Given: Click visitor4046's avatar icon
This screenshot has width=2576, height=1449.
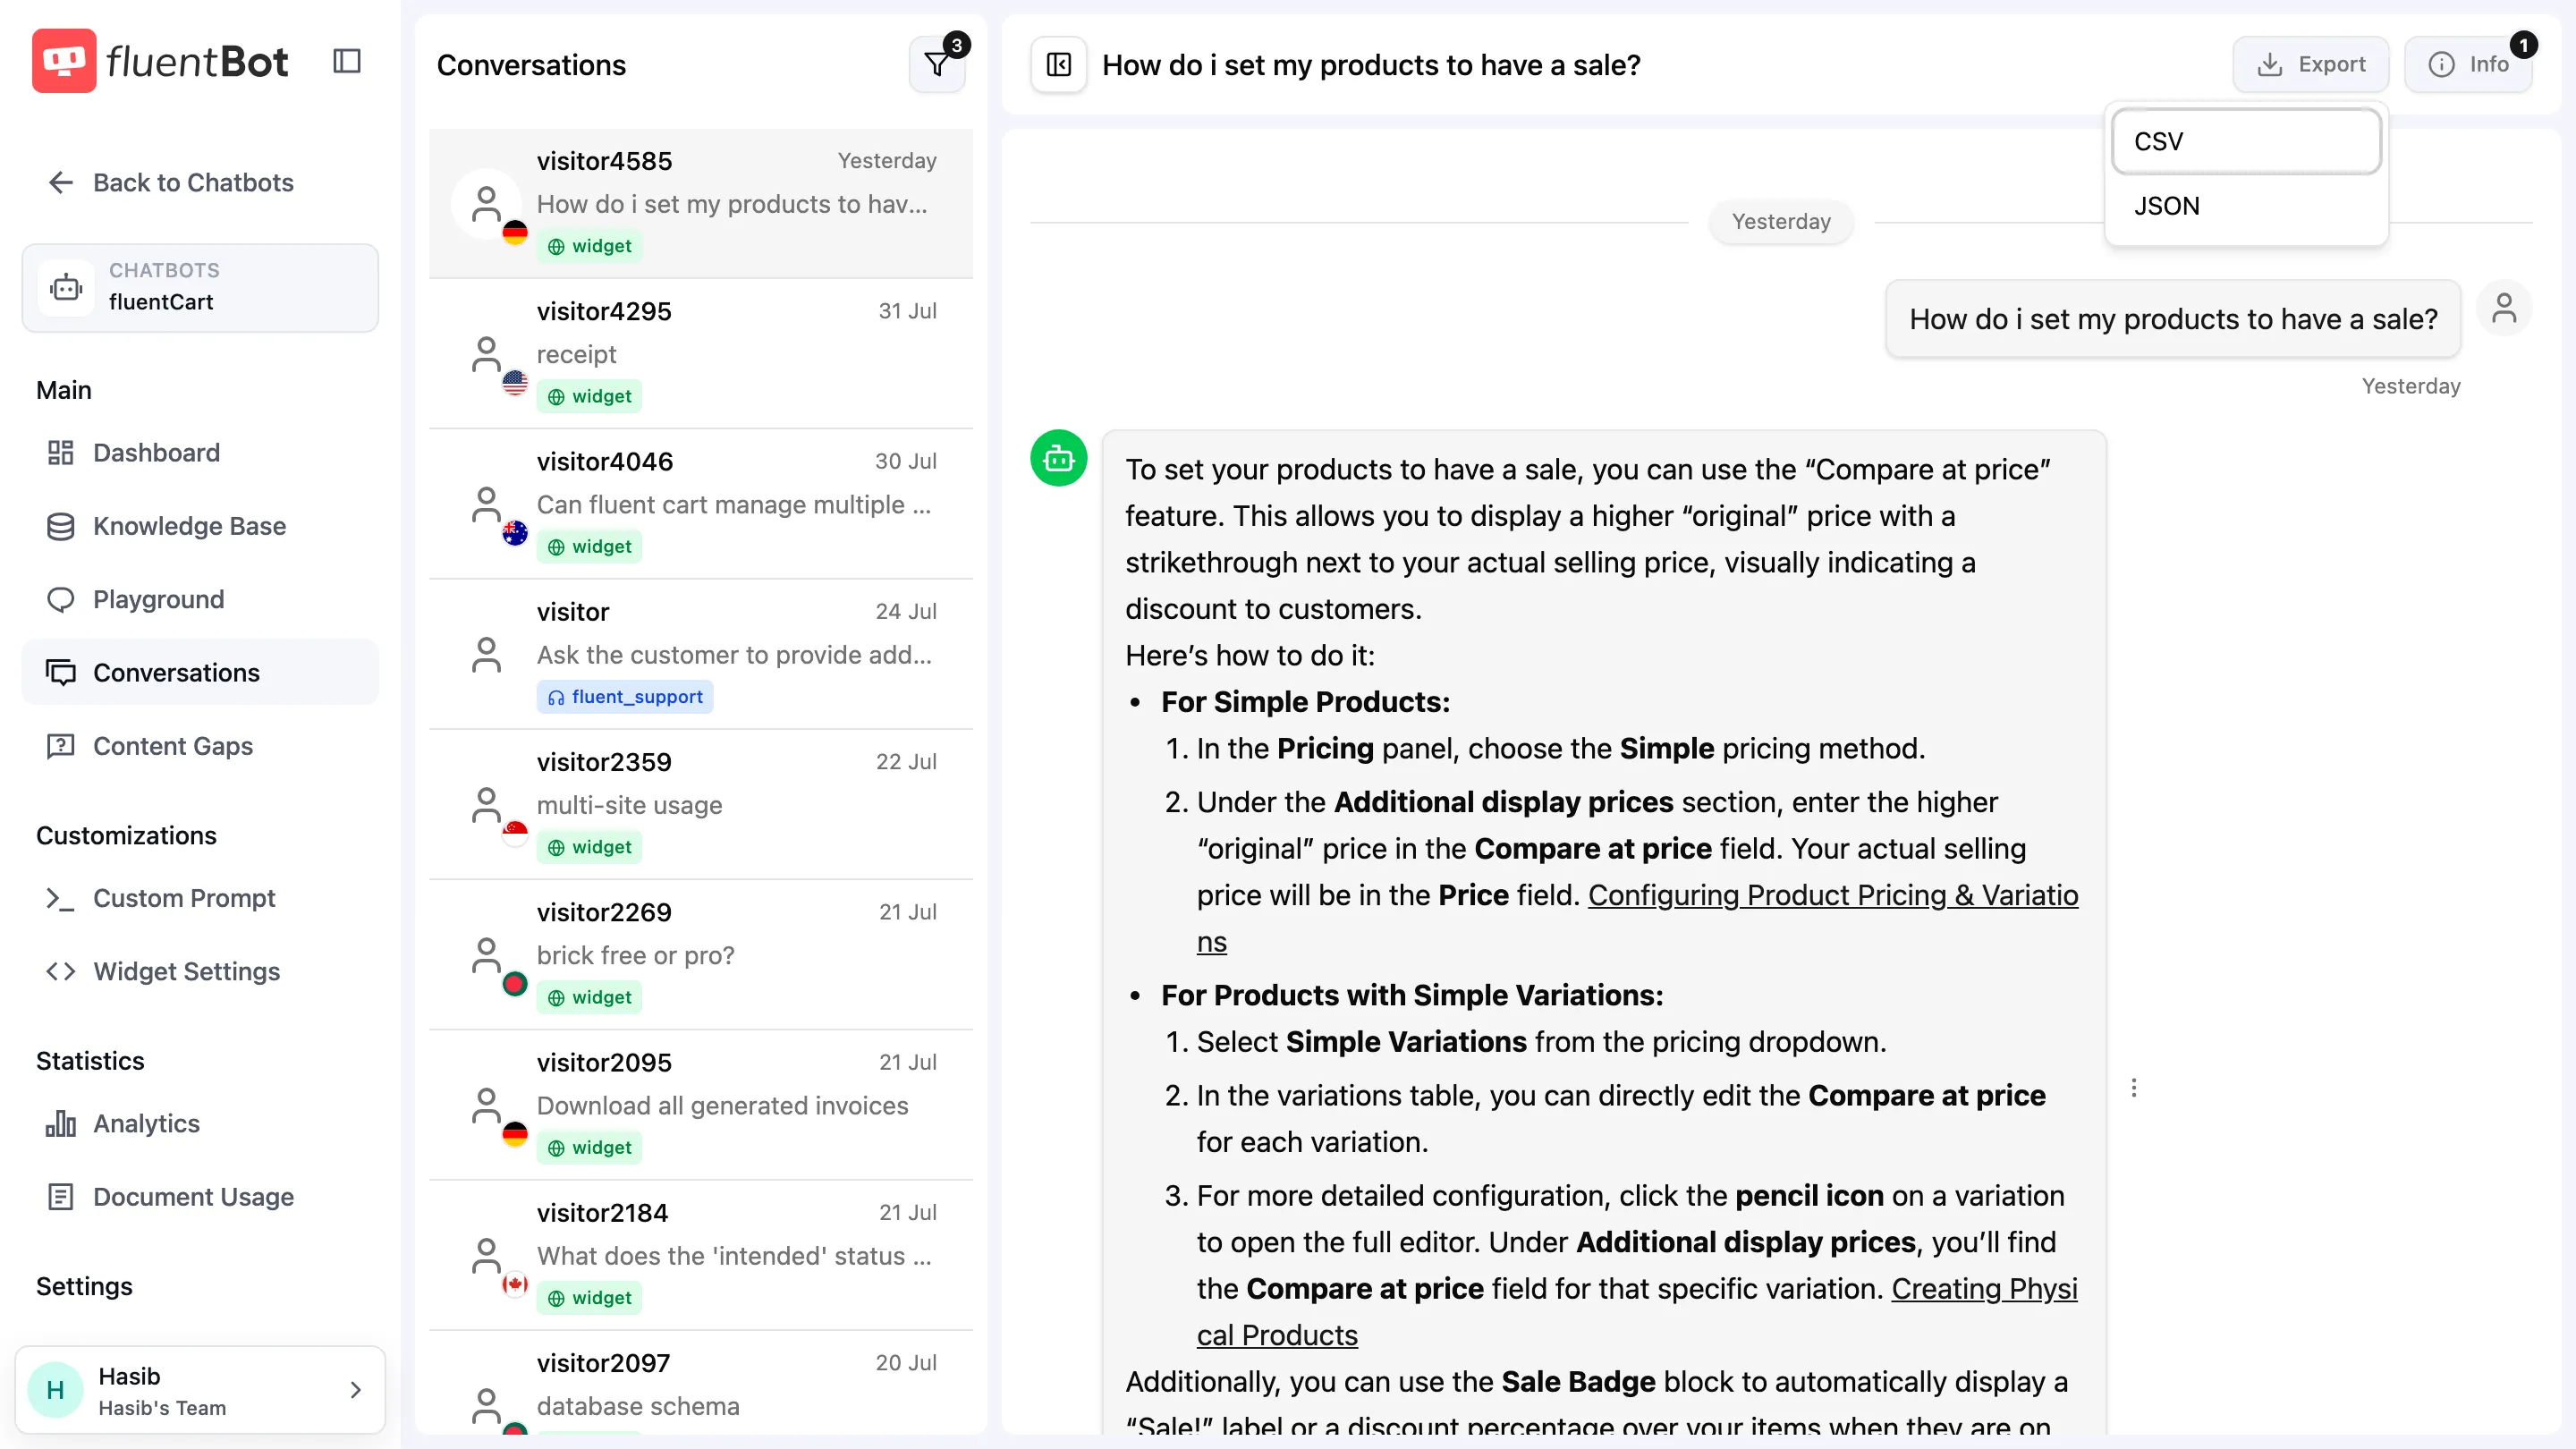Looking at the screenshot, I should (x=486, y=504).
